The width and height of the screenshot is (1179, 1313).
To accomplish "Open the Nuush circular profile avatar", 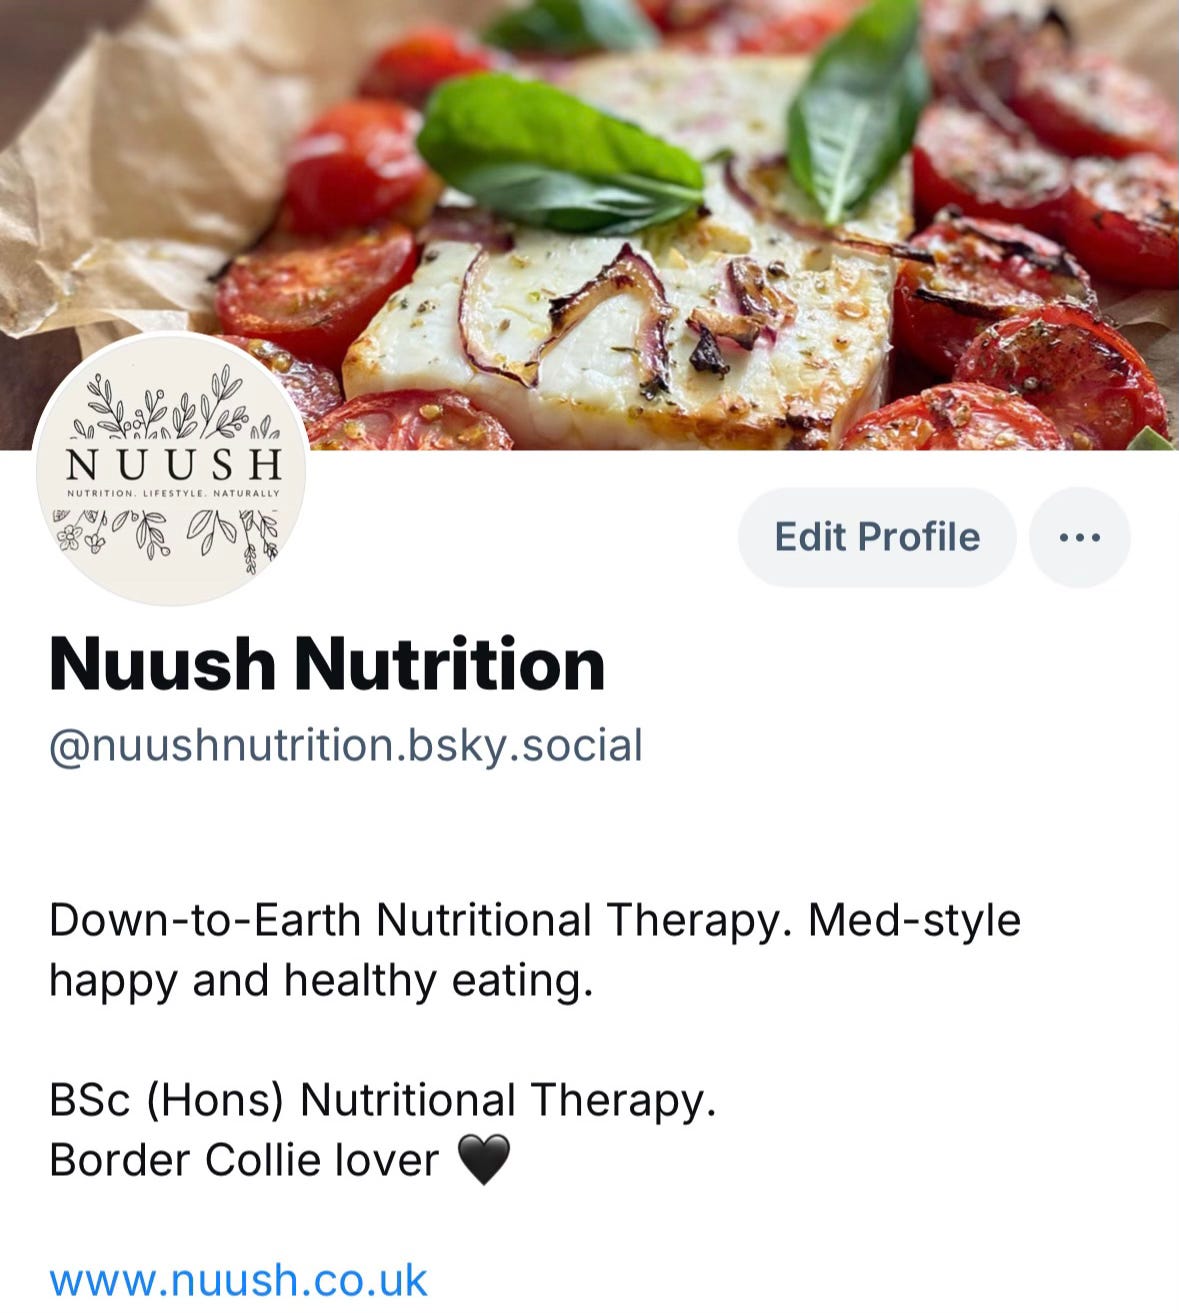I will pyautogui.click(x=171, y=469).
